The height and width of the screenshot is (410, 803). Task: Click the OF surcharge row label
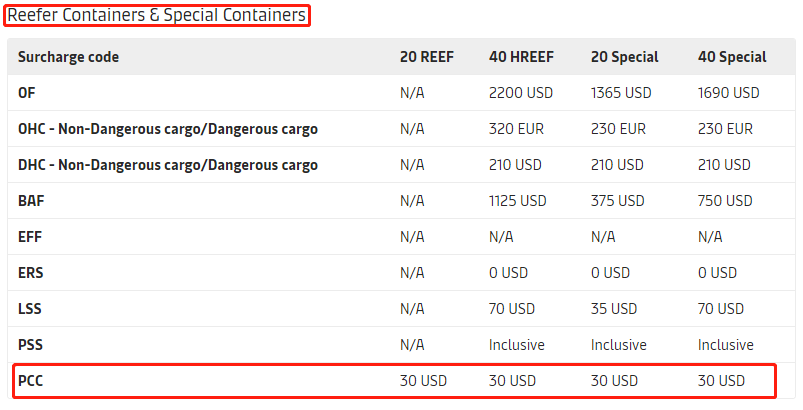click(x=28, y=93)
